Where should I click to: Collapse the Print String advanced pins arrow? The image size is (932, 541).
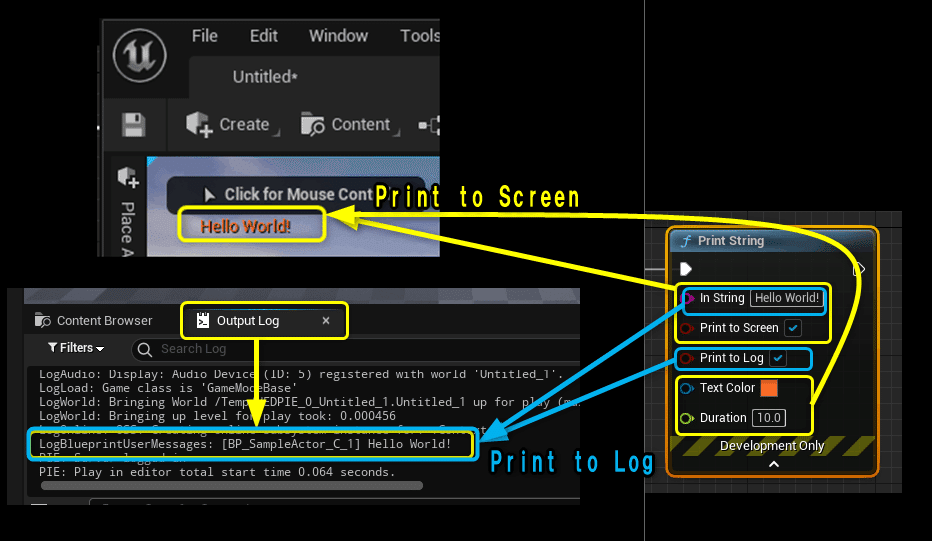[773, 464]
